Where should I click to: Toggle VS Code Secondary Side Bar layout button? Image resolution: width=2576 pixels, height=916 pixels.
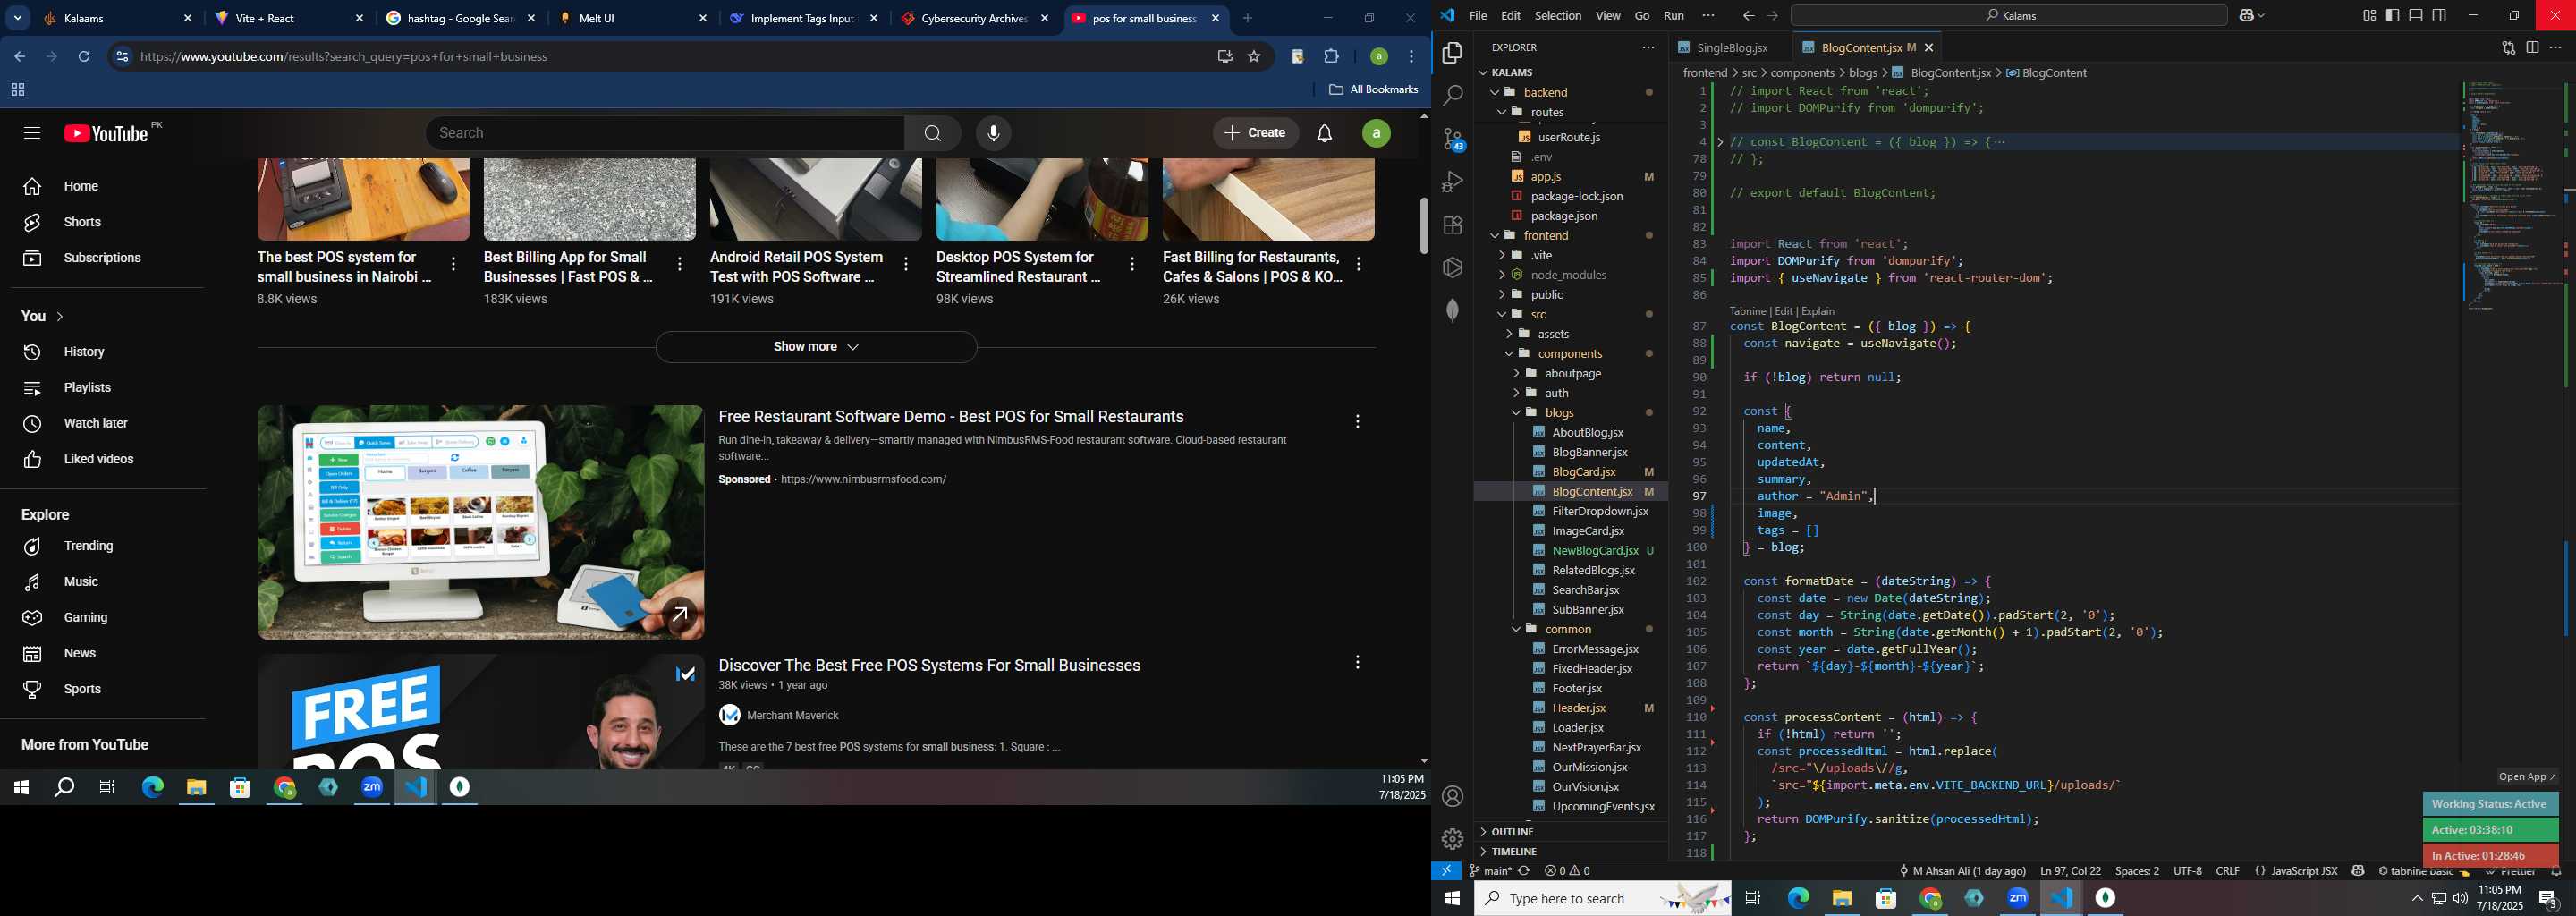2440,16
